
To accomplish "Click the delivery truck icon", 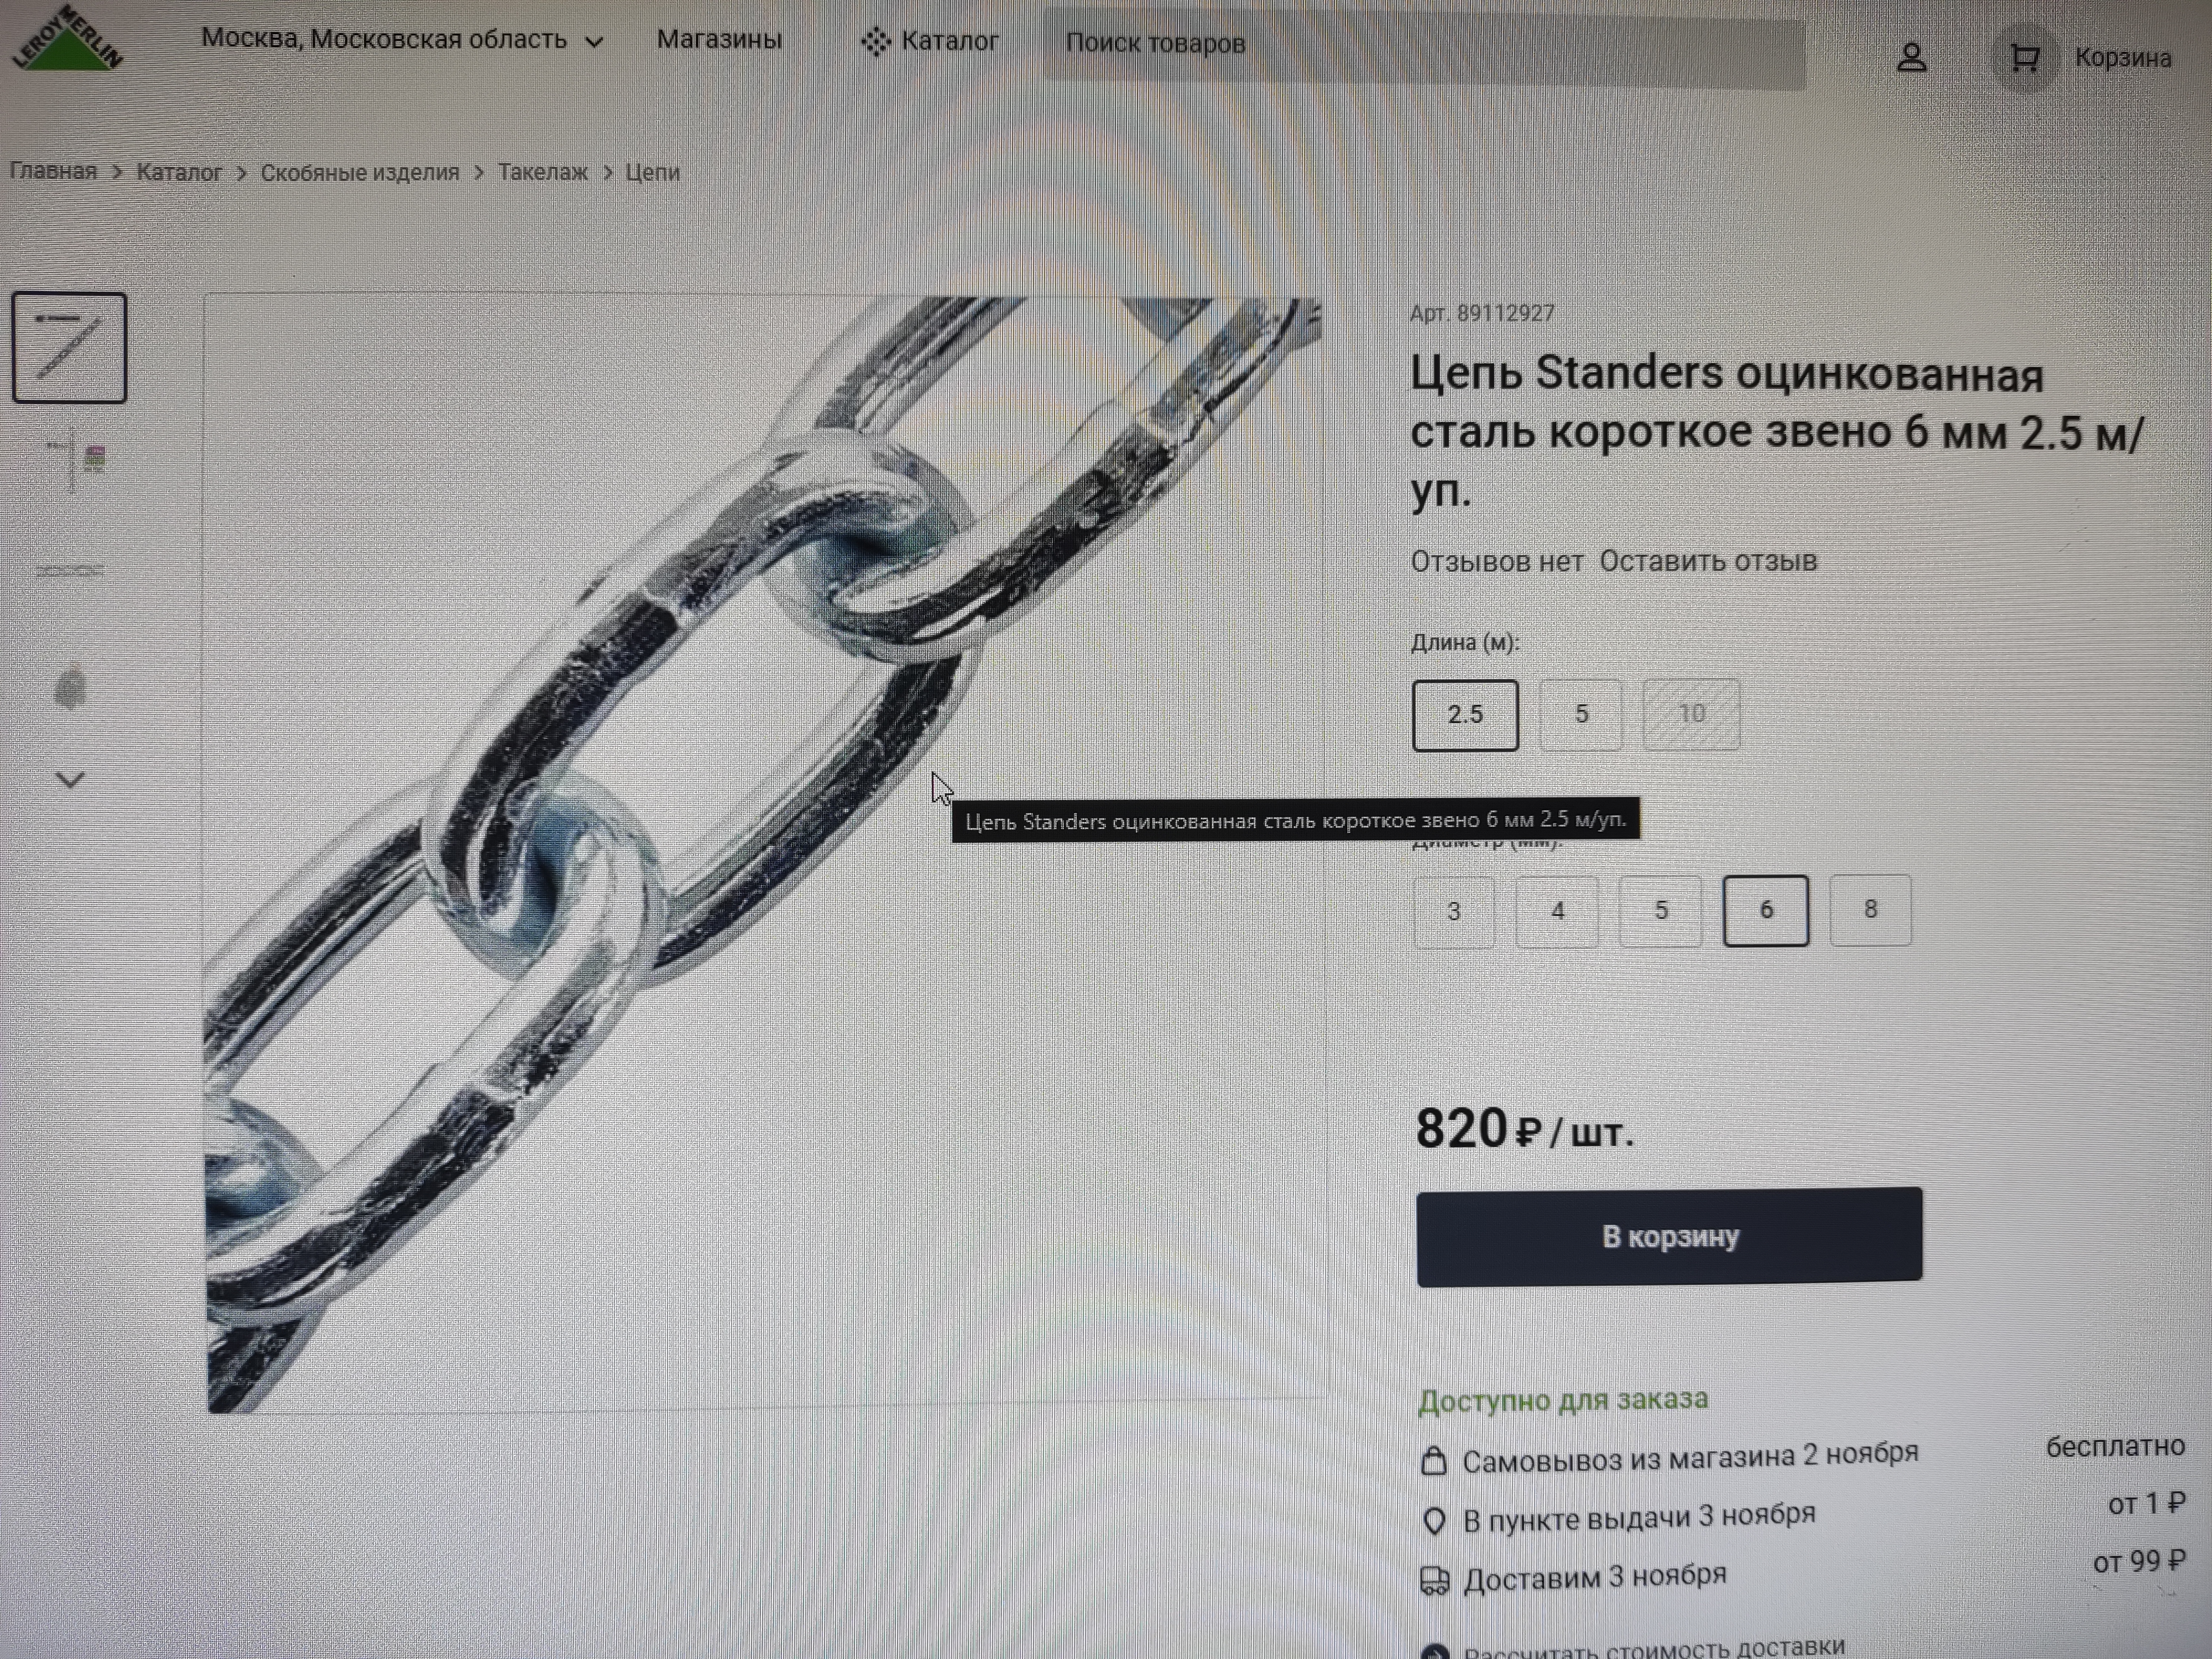I will (1434, 1580).
